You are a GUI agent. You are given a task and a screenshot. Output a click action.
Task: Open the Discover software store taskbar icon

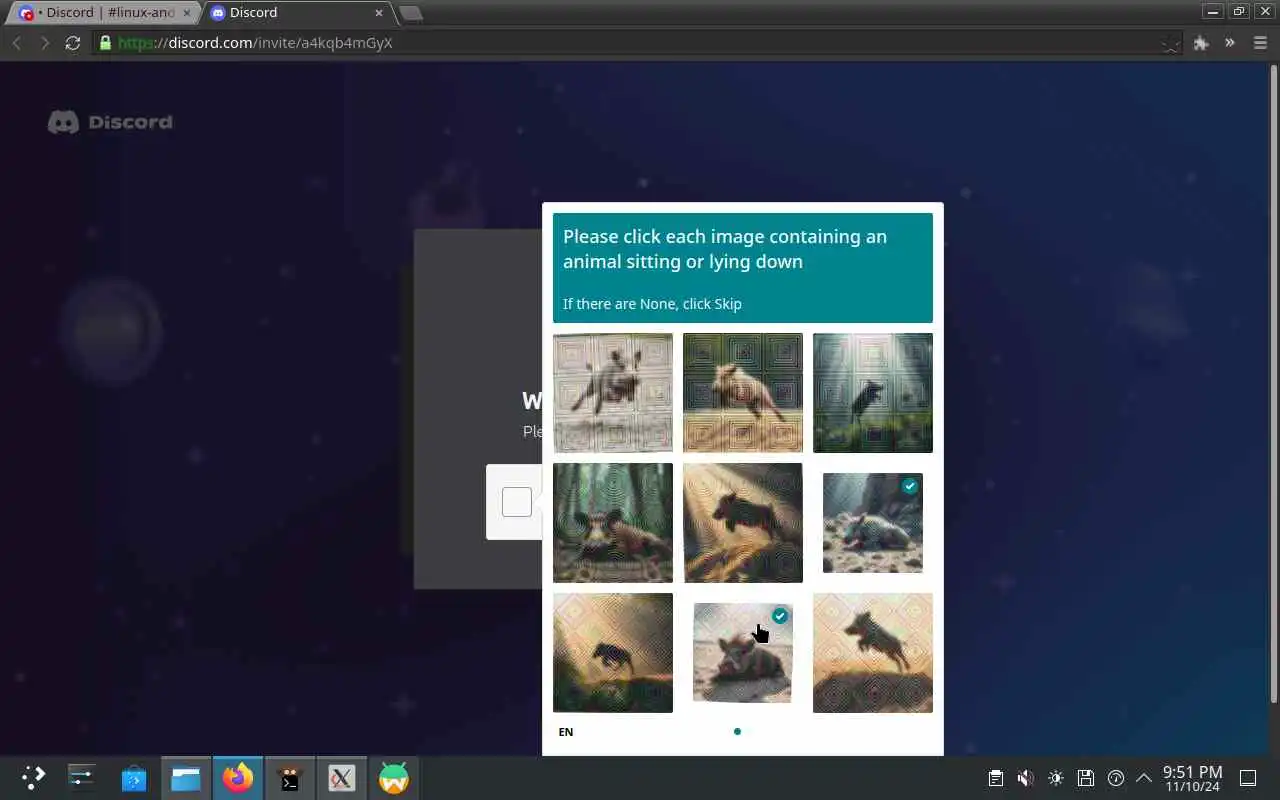point(134,778)
